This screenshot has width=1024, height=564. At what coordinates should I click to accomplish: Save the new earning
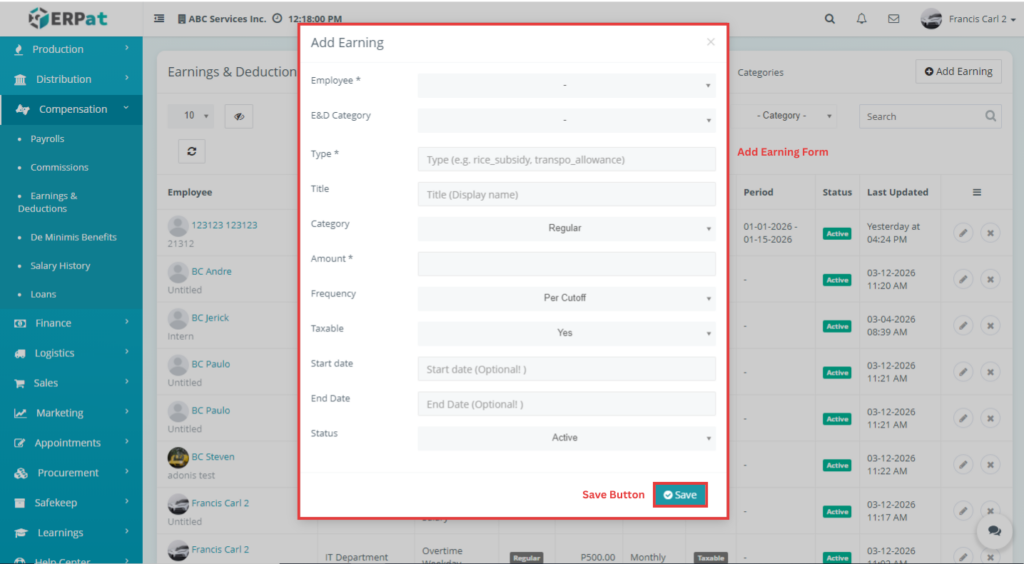coord(680,495)
